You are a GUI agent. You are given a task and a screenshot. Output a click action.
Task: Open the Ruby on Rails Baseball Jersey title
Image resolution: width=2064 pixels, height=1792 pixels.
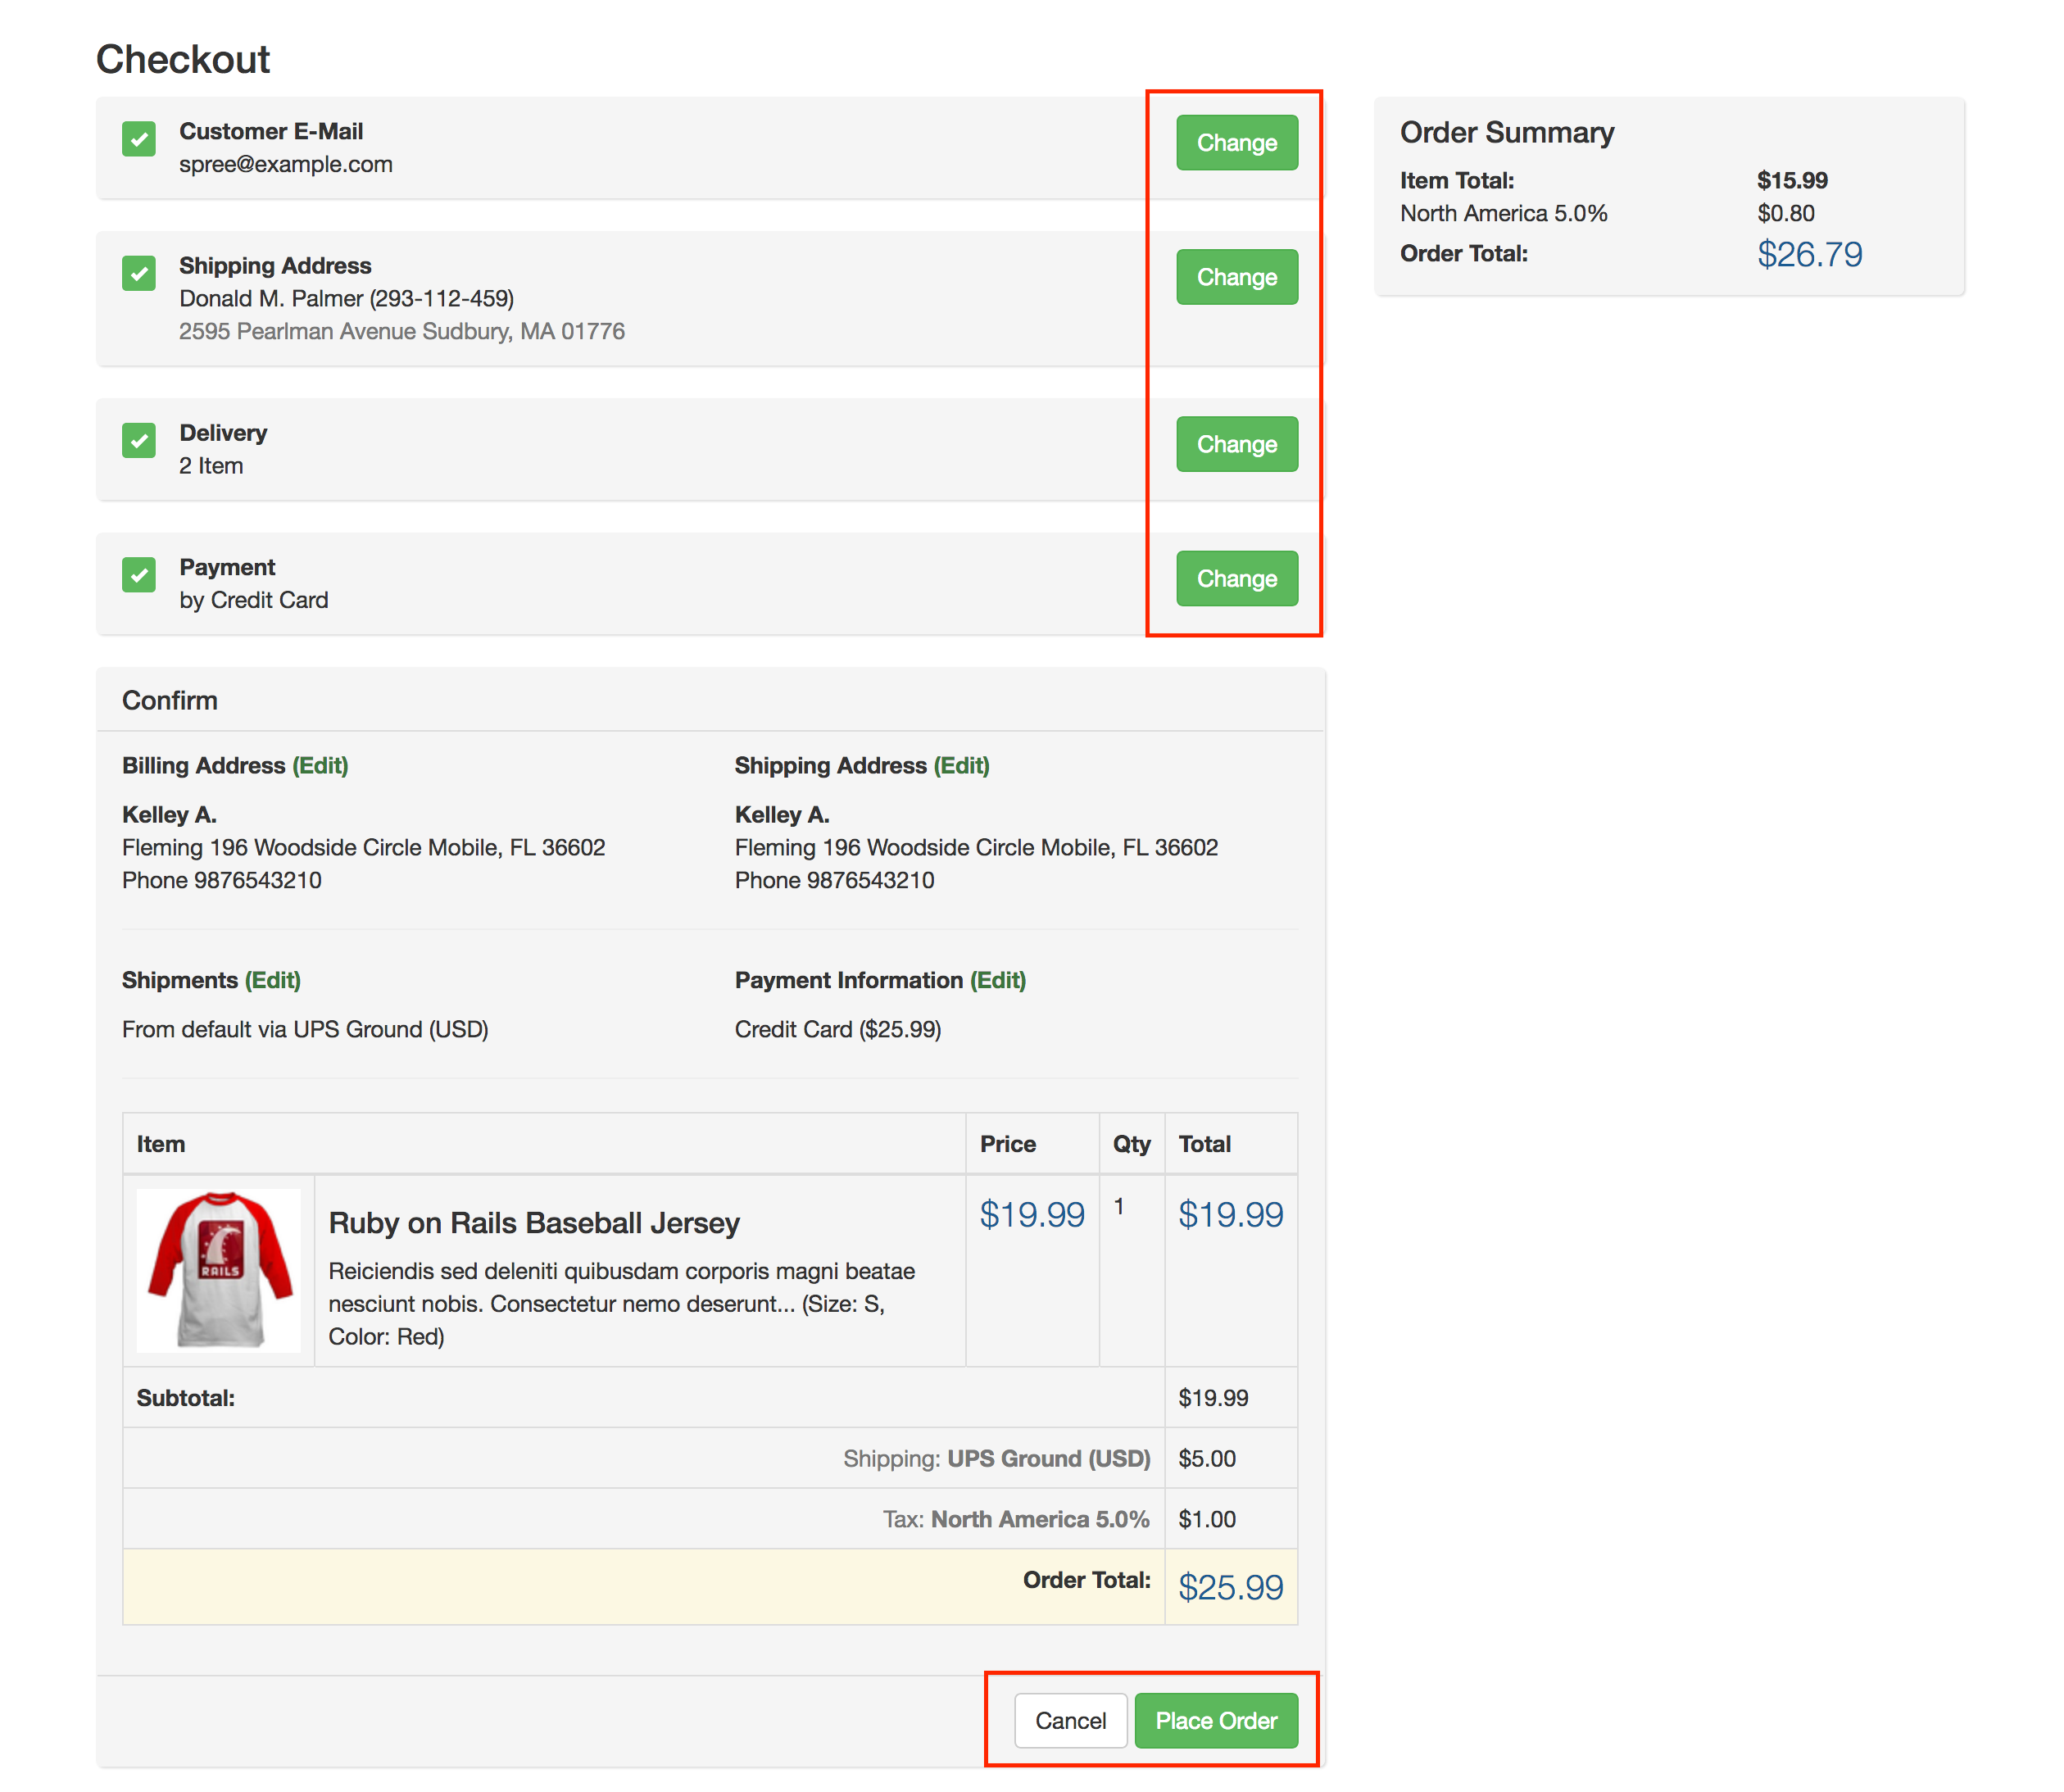coord(534,1223)
